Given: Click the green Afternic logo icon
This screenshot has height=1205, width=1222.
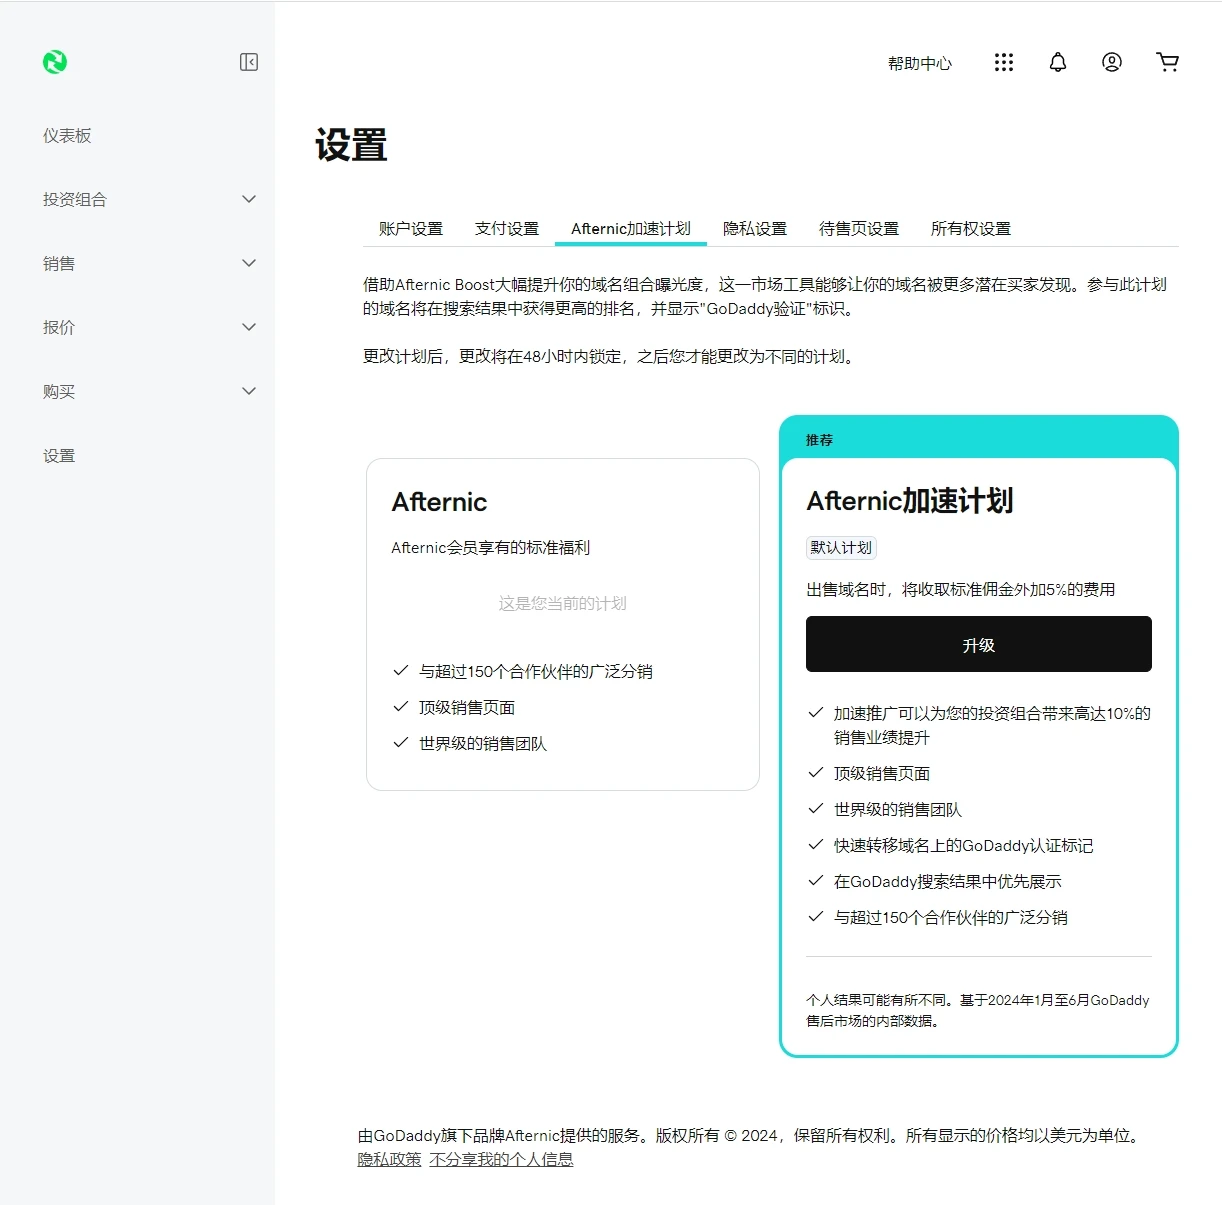Looking at the screenshot, I should click(55, 62).
